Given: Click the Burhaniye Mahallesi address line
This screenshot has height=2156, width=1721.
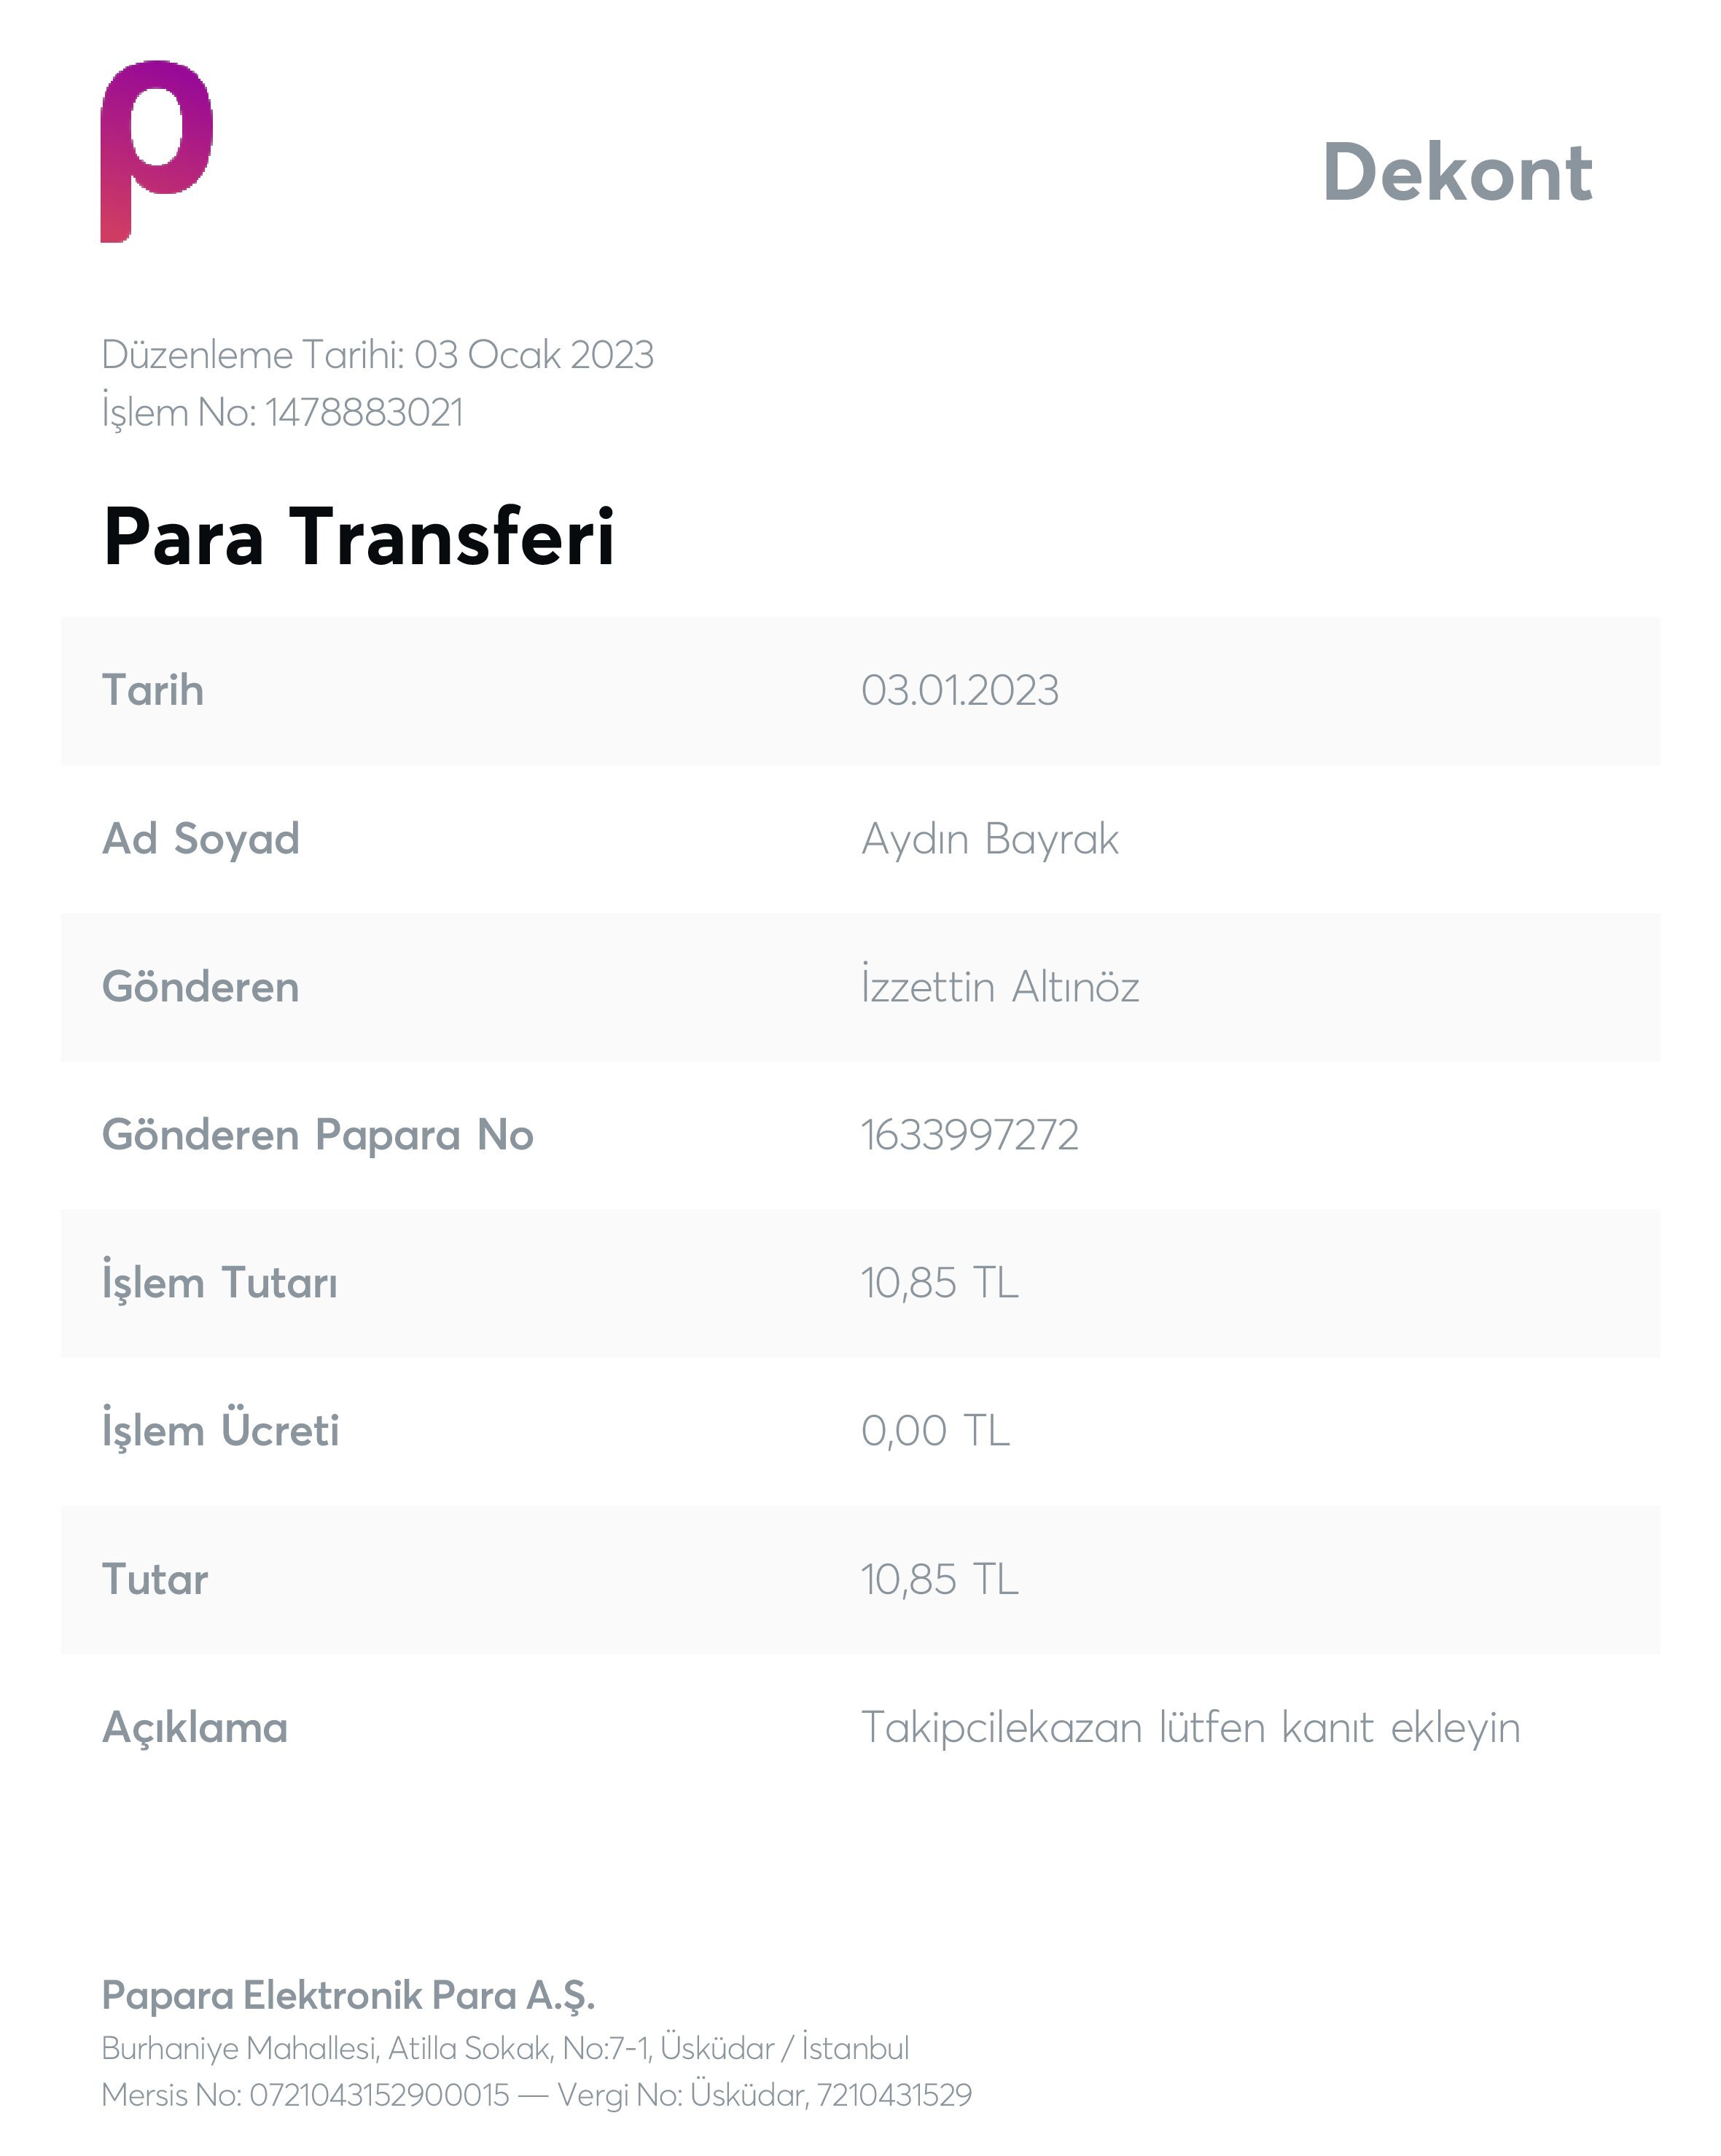Looking at the screenshot, I should [505, 2048].
